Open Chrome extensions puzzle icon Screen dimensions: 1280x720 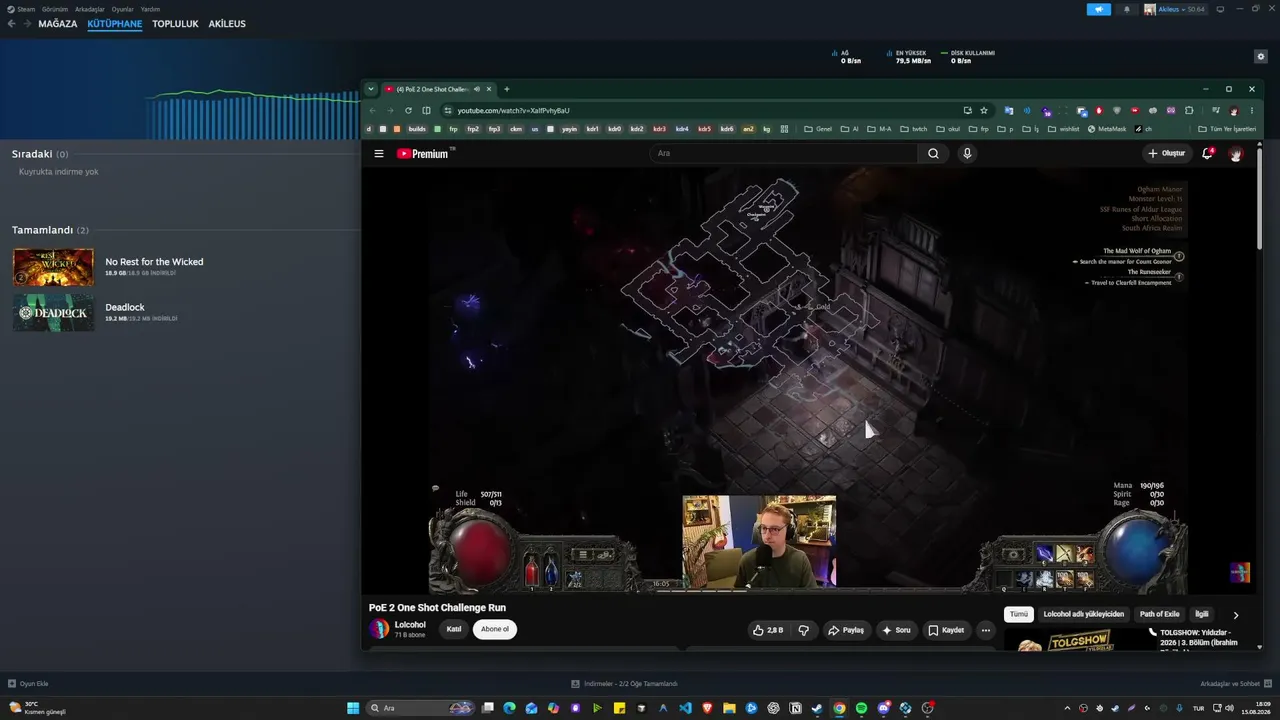[1189, 111]
